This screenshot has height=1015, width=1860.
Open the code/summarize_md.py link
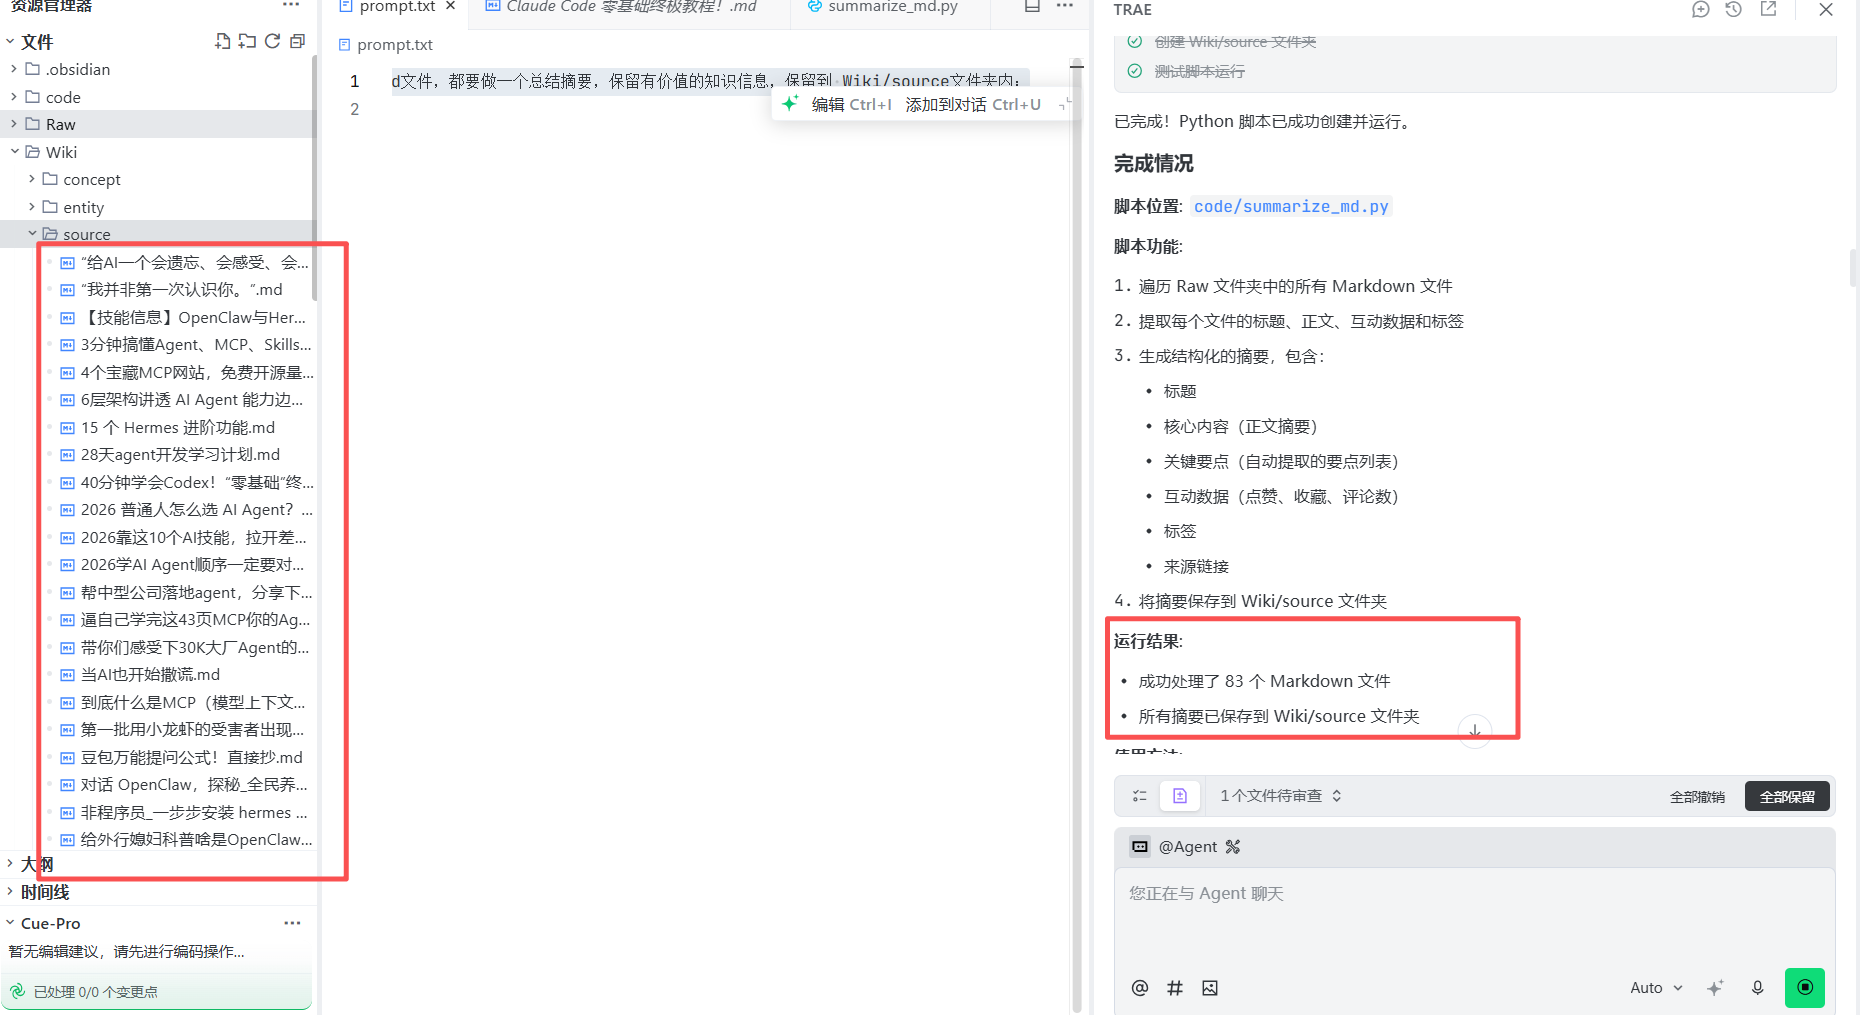pos(1291,206)
